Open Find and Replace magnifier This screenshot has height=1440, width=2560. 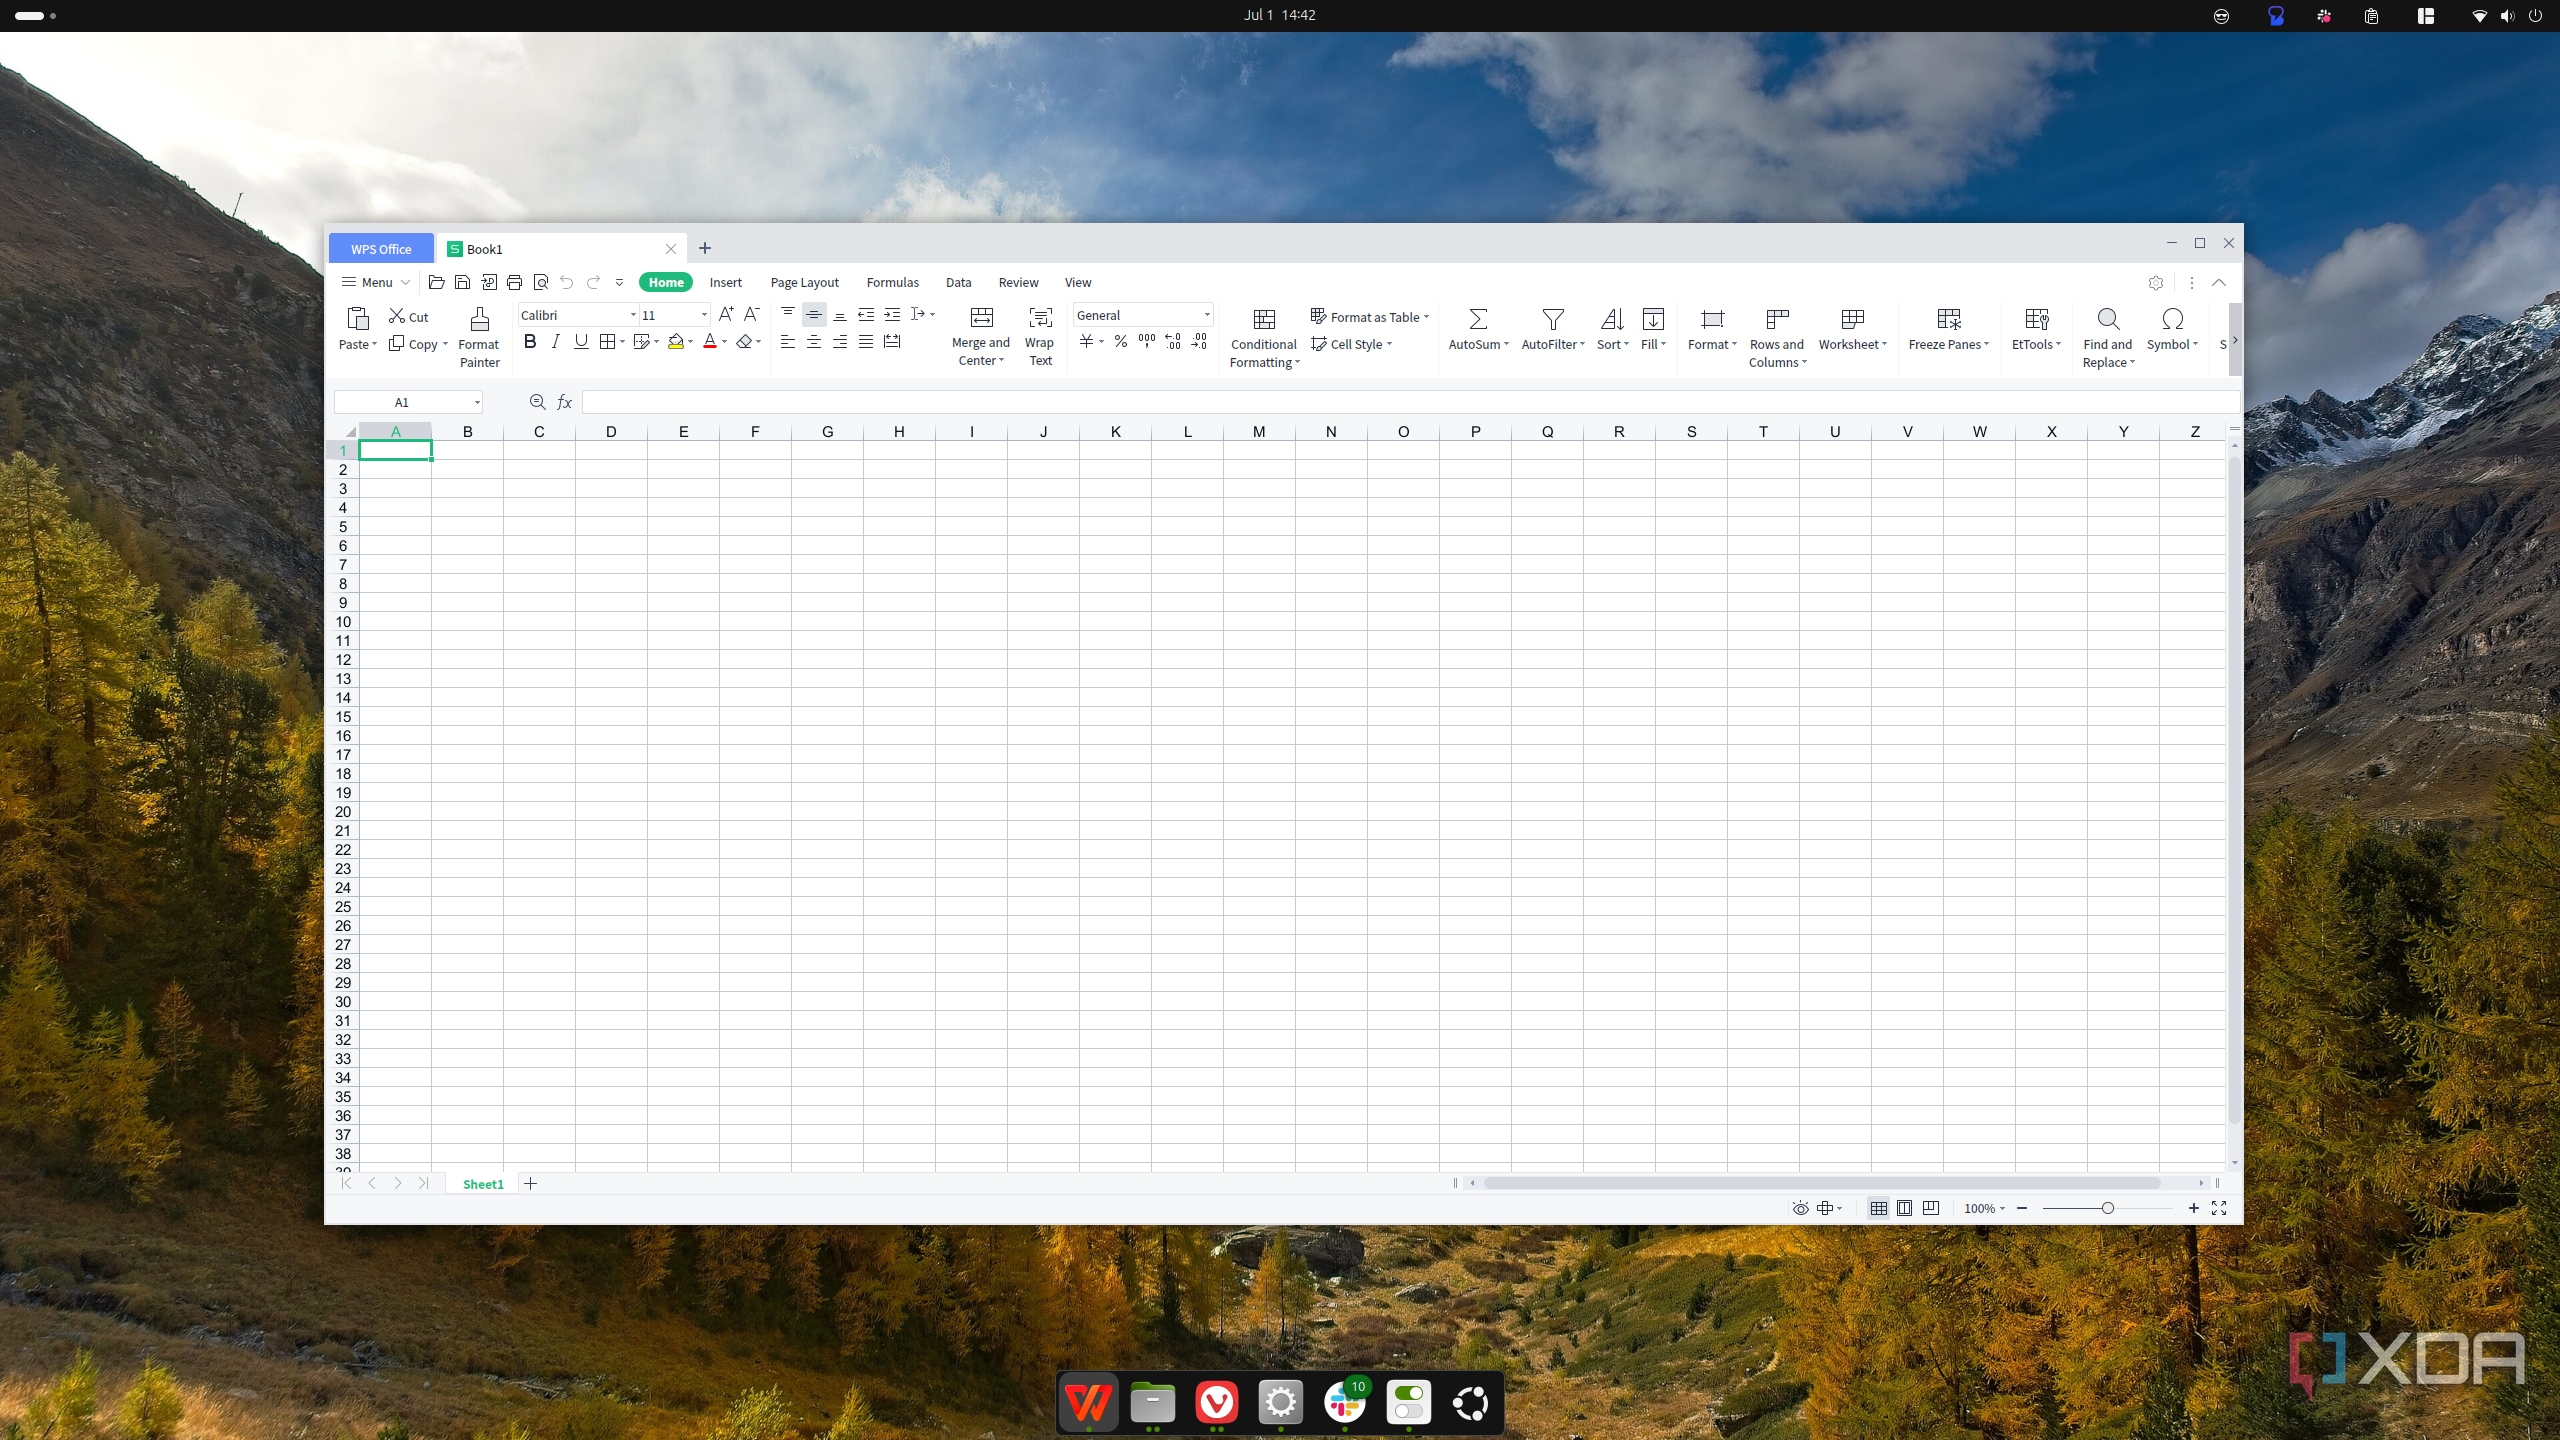click(2108, 319)
